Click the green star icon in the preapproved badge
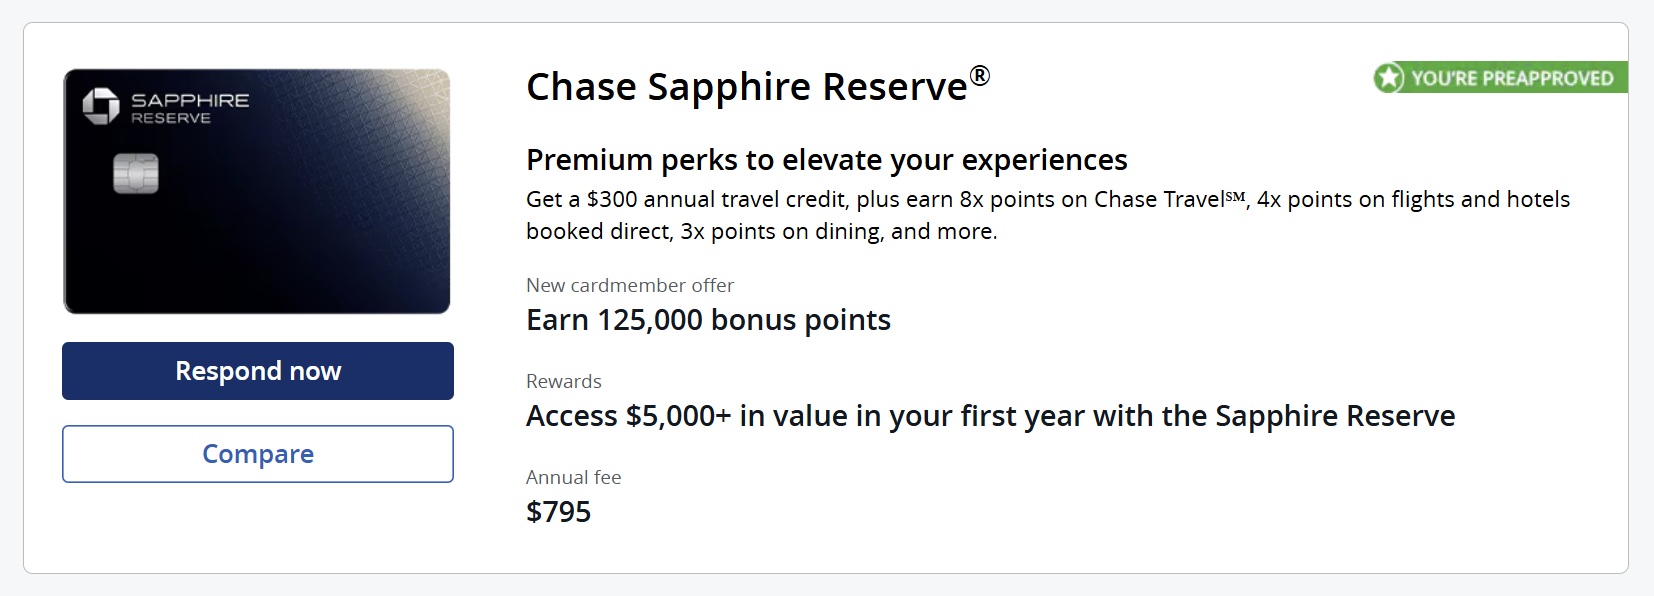The width and height of the screenshot is (1654, 596). (x=1389, y=78)
